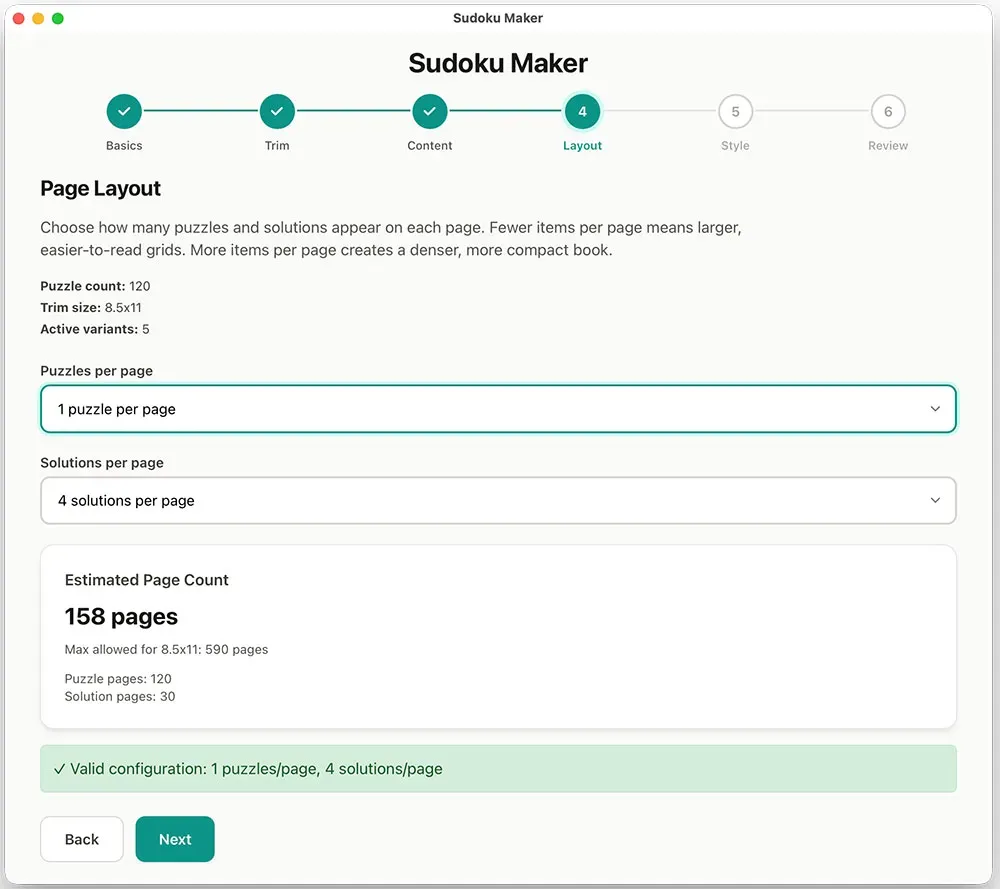Viewport: 1000px width, 889px height.
Task: Click the Next button
Action: click(x=175, y=839)
